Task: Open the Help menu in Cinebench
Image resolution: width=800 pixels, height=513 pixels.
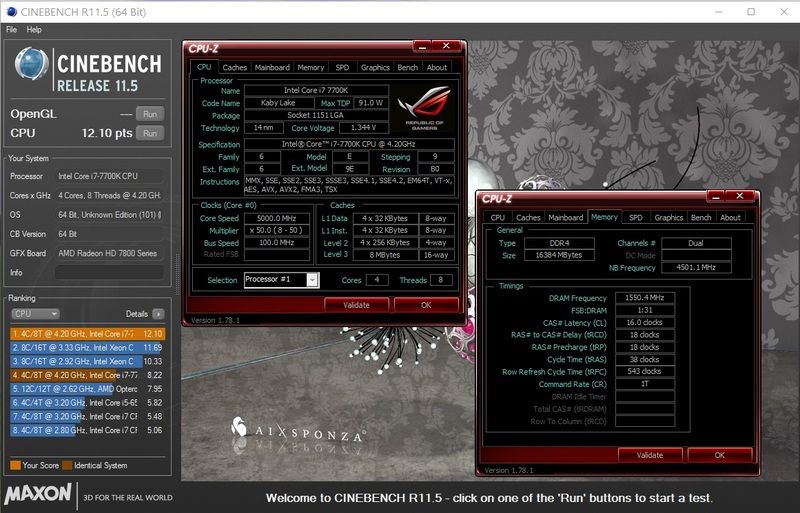Action: [x=34, y=30]
